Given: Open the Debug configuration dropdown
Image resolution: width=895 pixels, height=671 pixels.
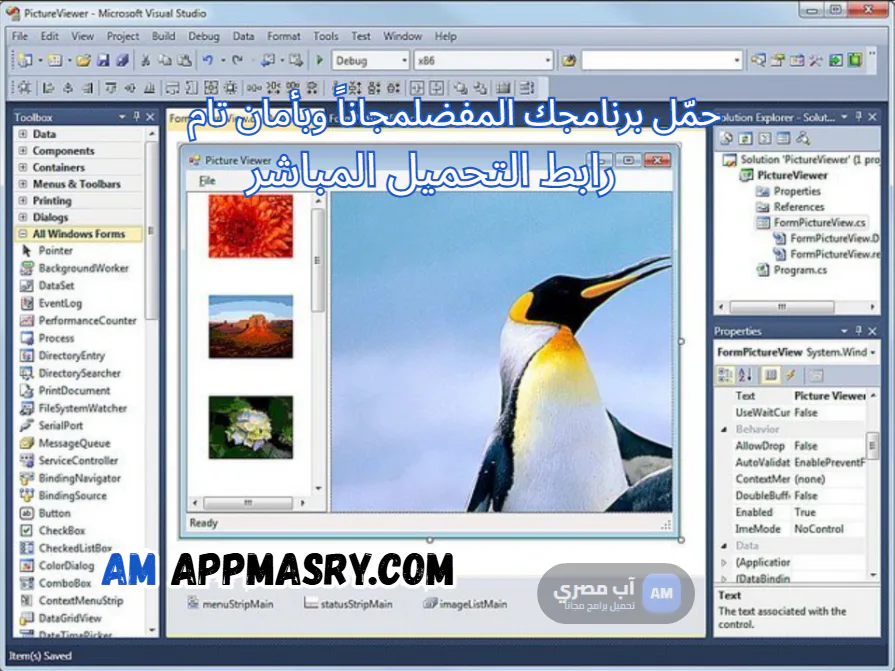Looking at the screenshot, I should pyautogui.click(x=404, y=60).
